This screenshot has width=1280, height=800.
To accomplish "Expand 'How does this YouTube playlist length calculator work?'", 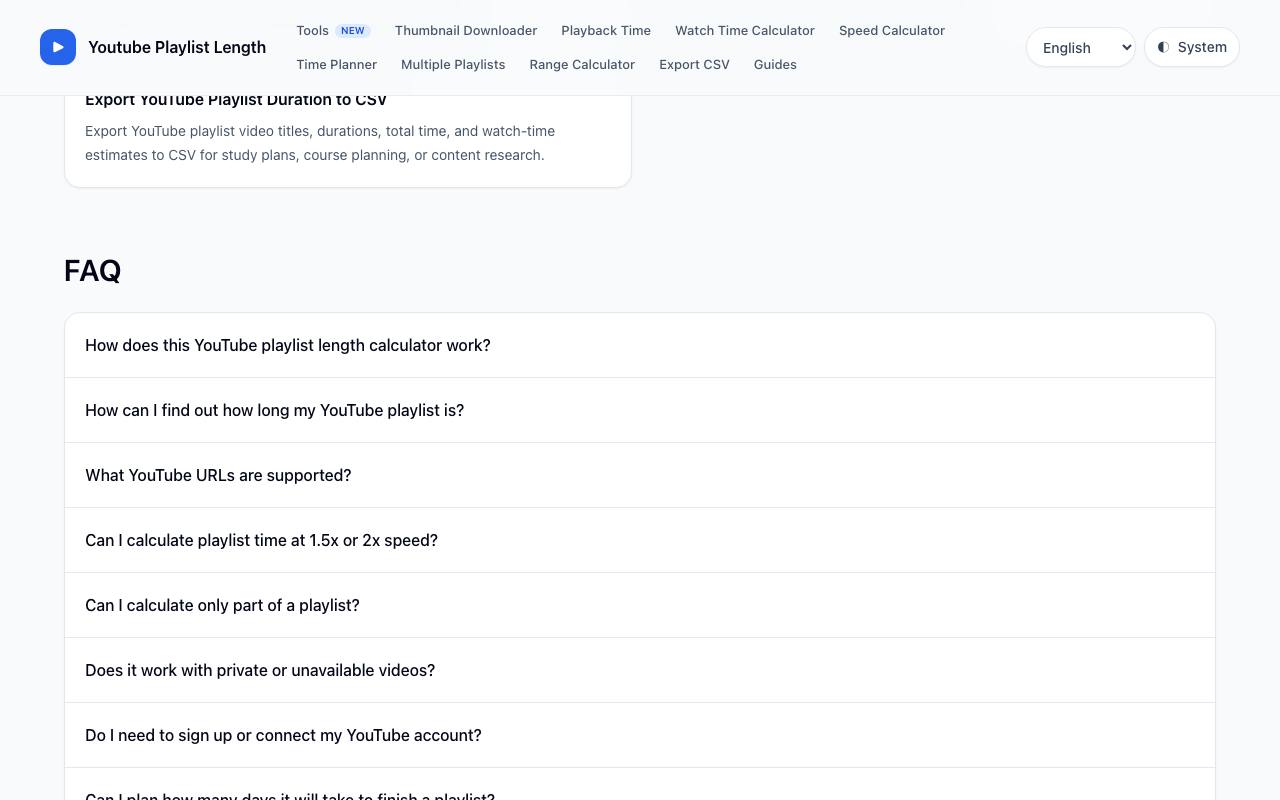I will coord(640,345).
